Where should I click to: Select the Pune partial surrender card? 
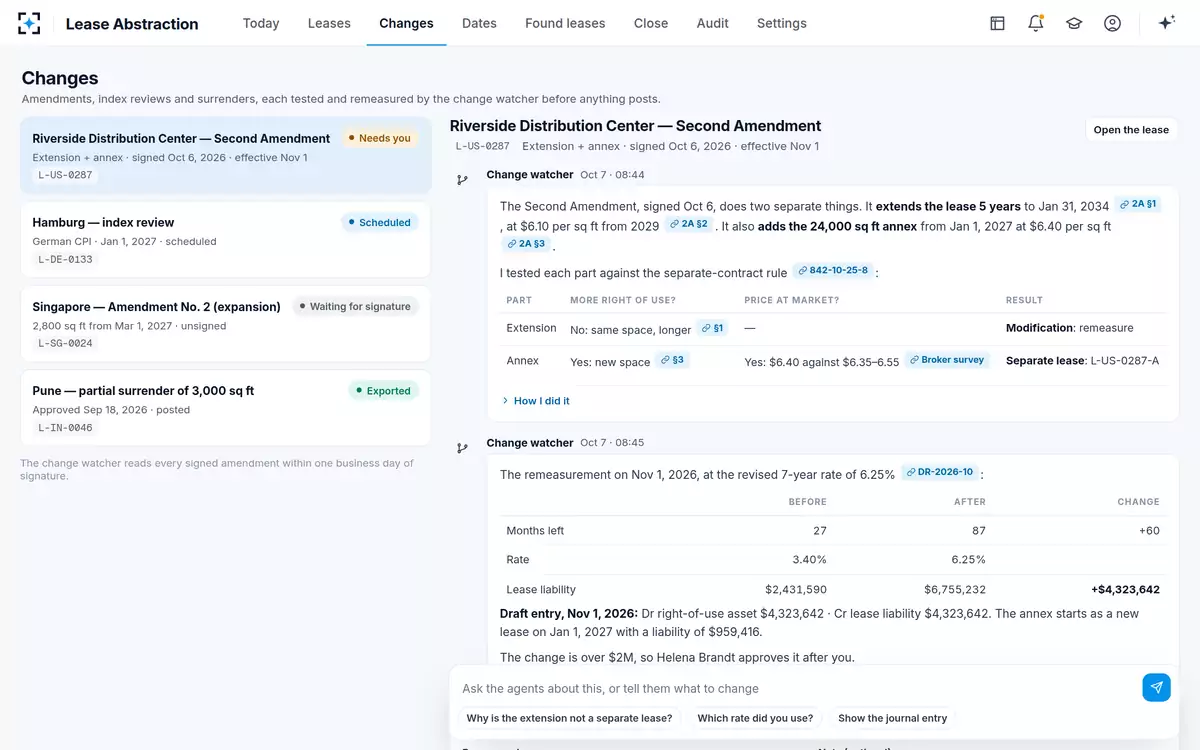tap(226, 408)
